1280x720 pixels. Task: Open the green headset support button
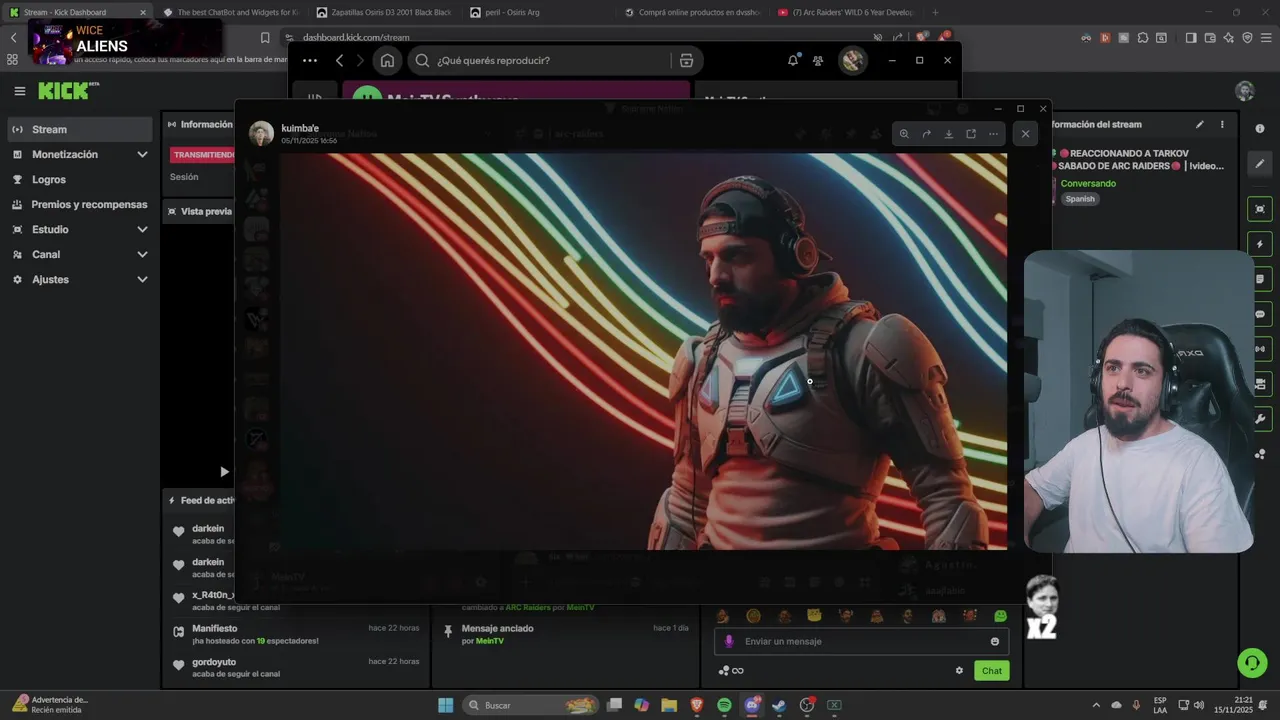(x=1252, y=663)
